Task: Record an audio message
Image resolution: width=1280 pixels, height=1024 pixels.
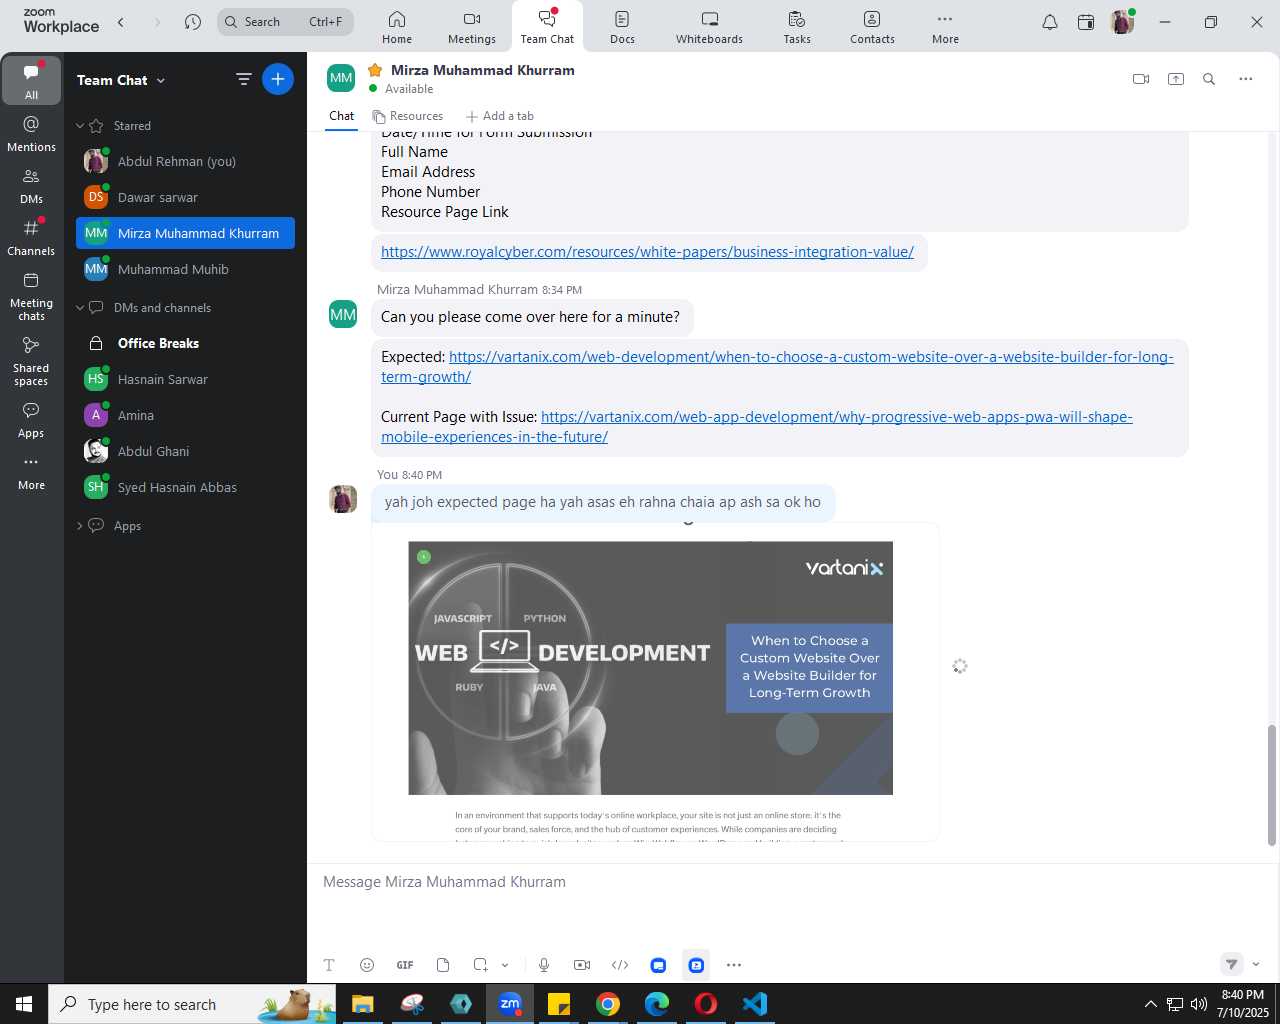Action: [x=544, y=965]
